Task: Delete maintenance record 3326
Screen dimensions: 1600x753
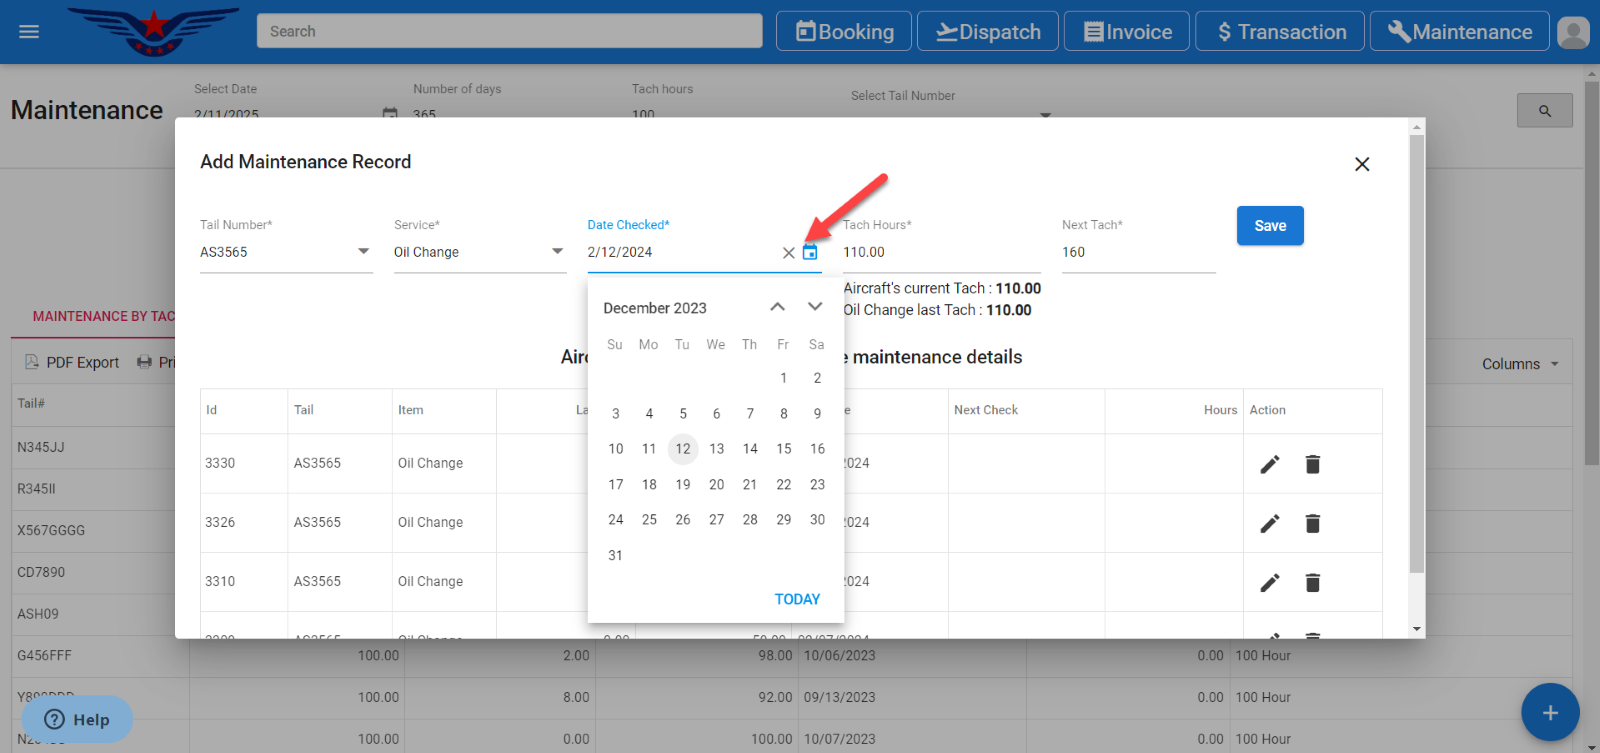Action: tap(1312, 523)
